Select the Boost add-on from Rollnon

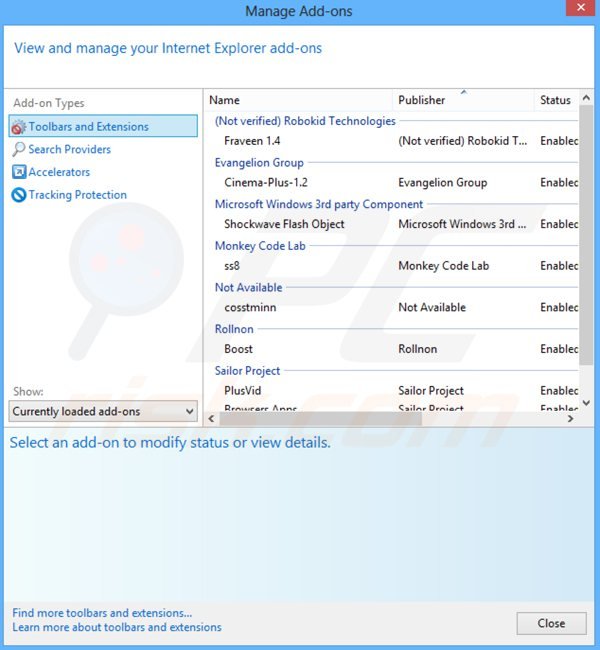pos(238,349)
